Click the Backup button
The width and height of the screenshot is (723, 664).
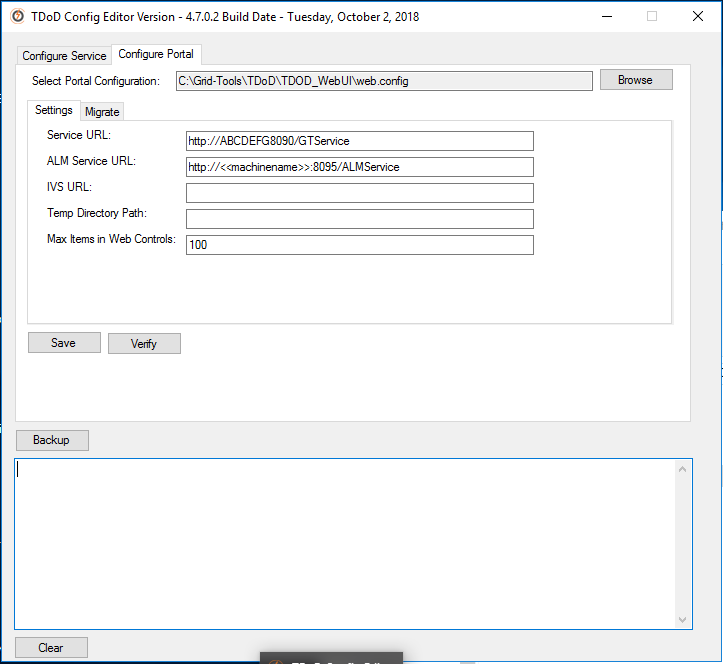click(52, 440)
